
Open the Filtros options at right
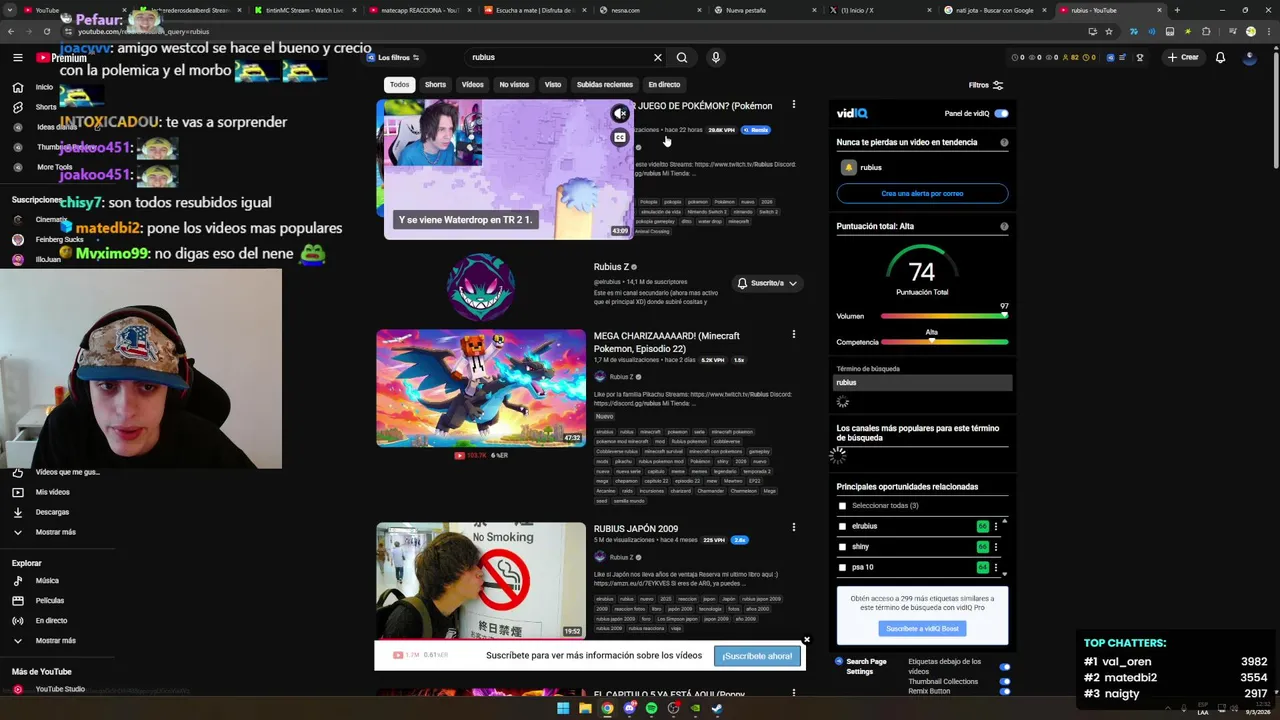985,85
